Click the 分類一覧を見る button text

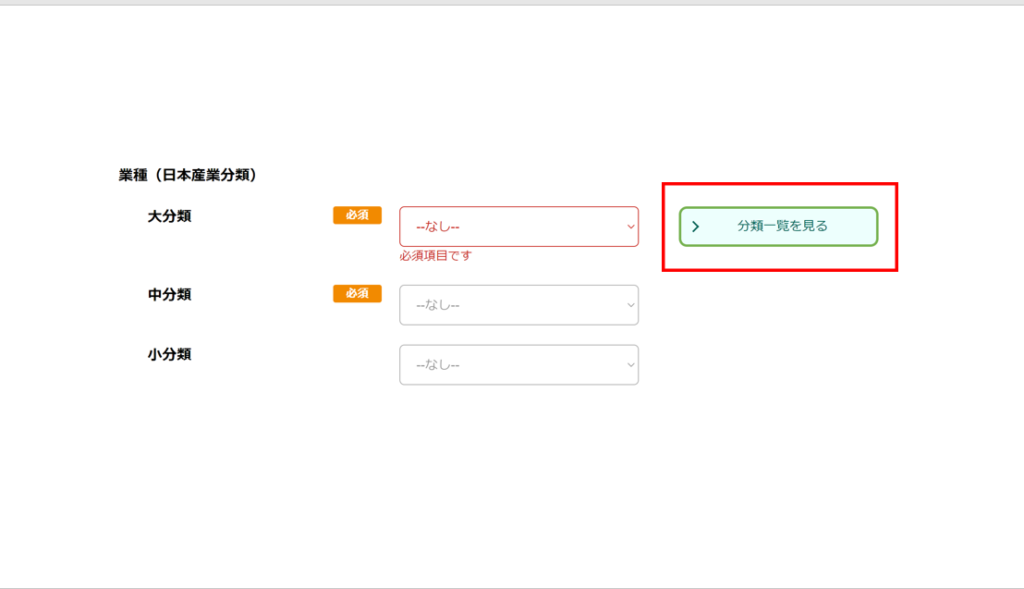(782, 226)
